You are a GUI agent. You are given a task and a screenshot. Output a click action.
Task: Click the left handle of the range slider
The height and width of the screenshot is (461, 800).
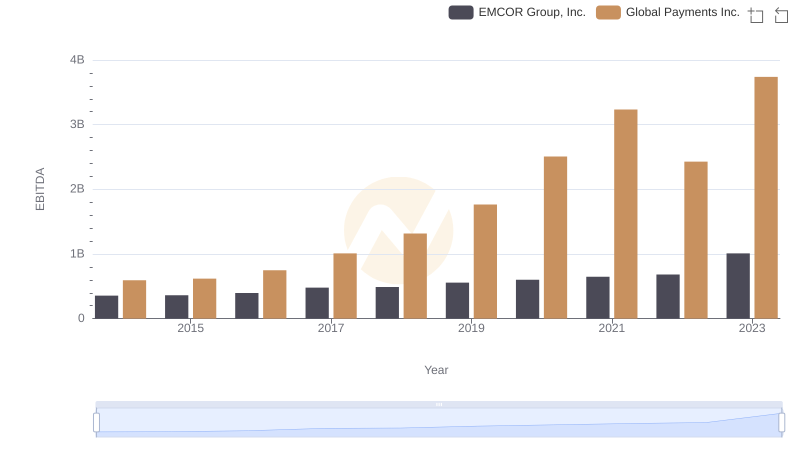click(x=96, y=422)
